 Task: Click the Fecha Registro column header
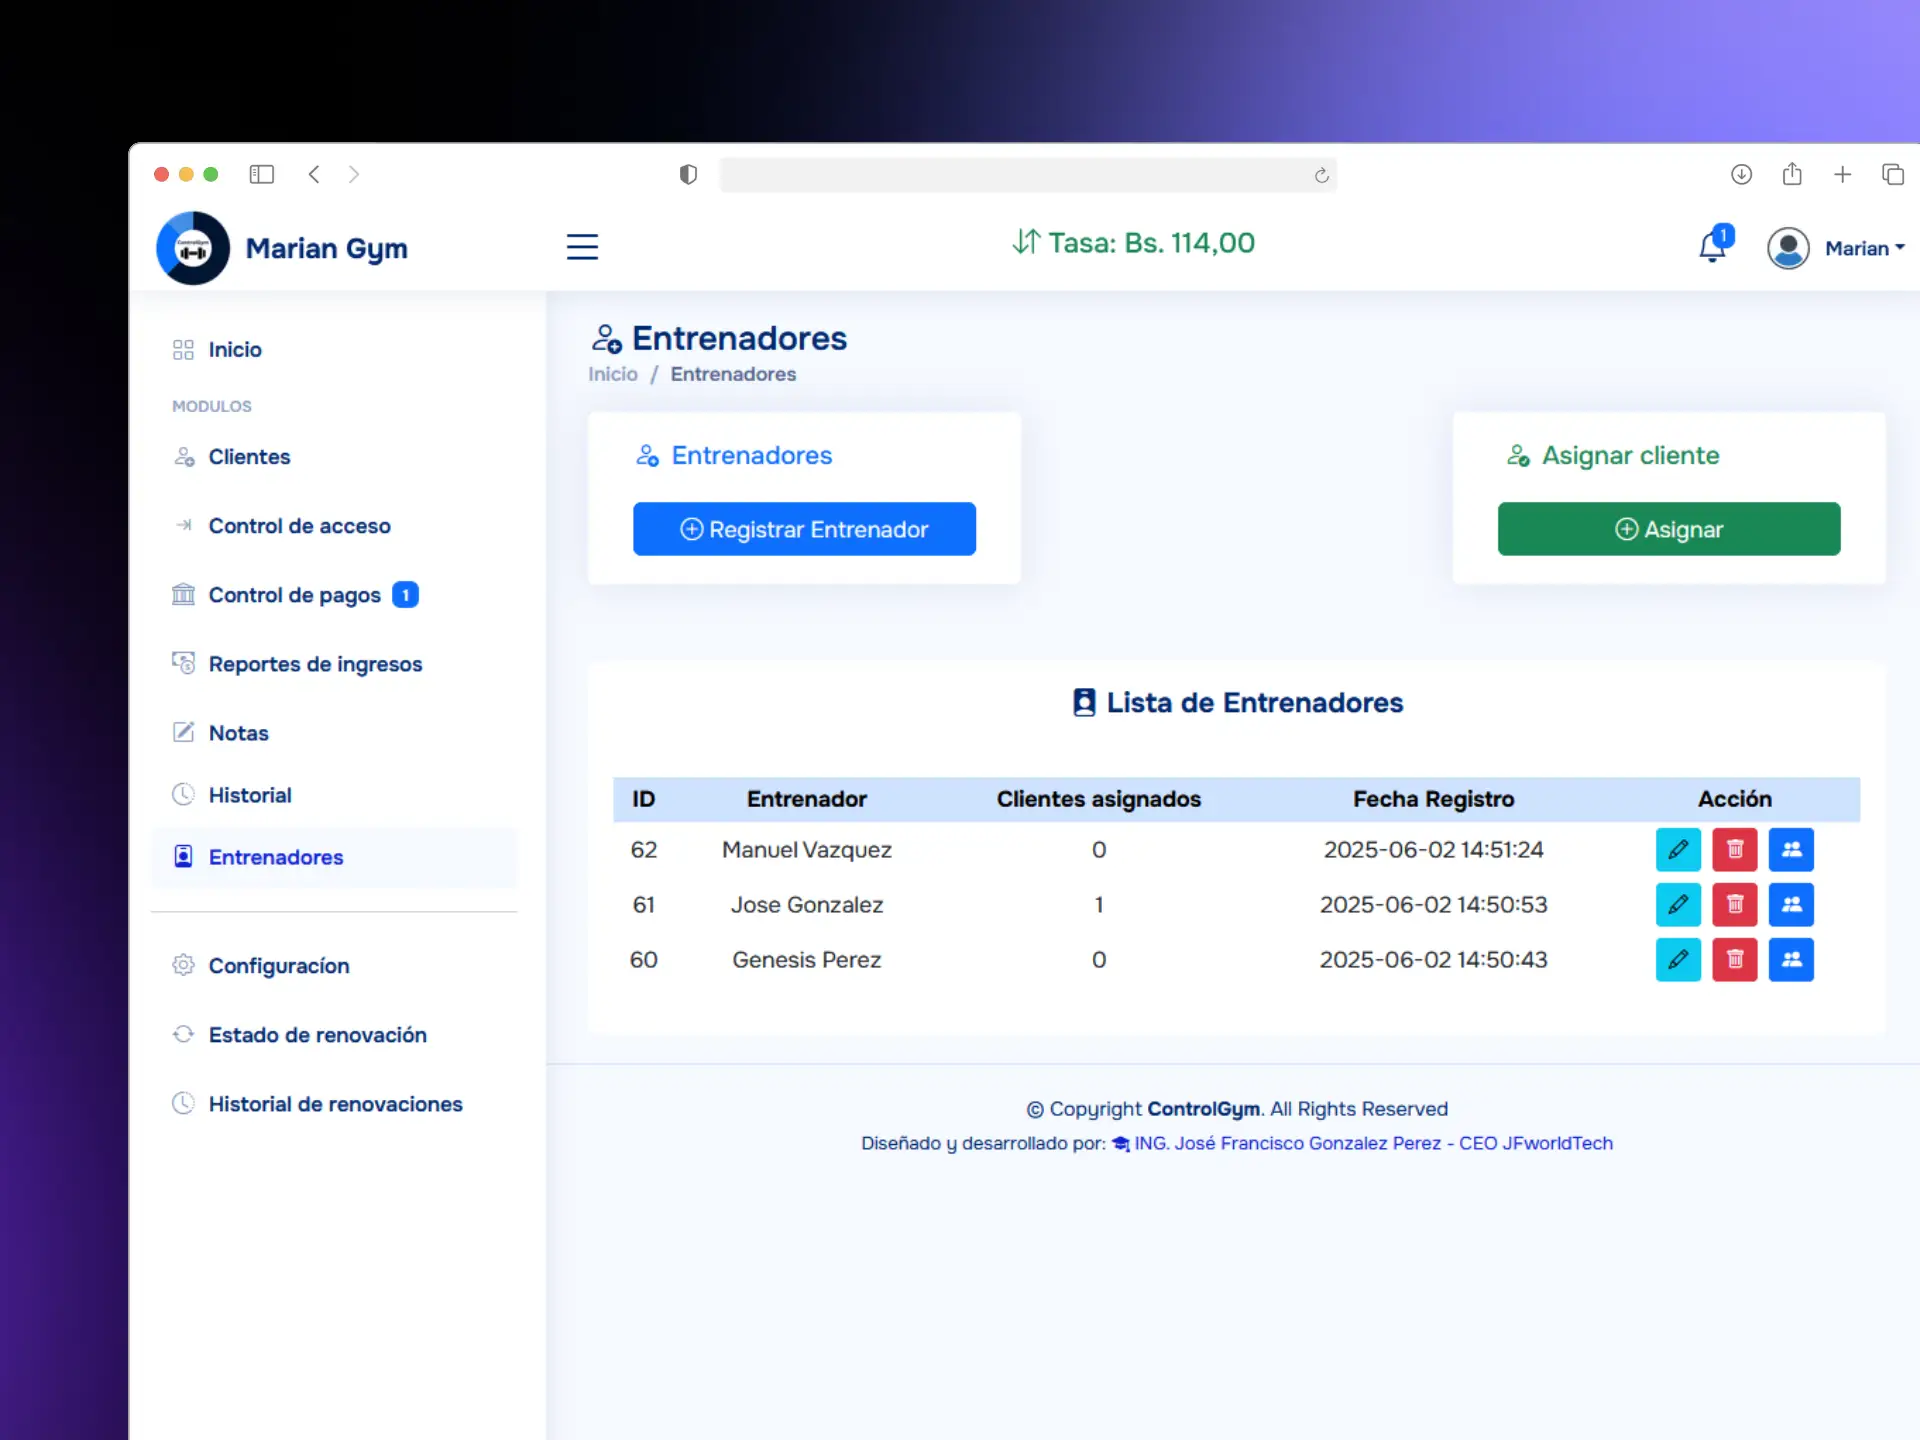[1433, 799]
